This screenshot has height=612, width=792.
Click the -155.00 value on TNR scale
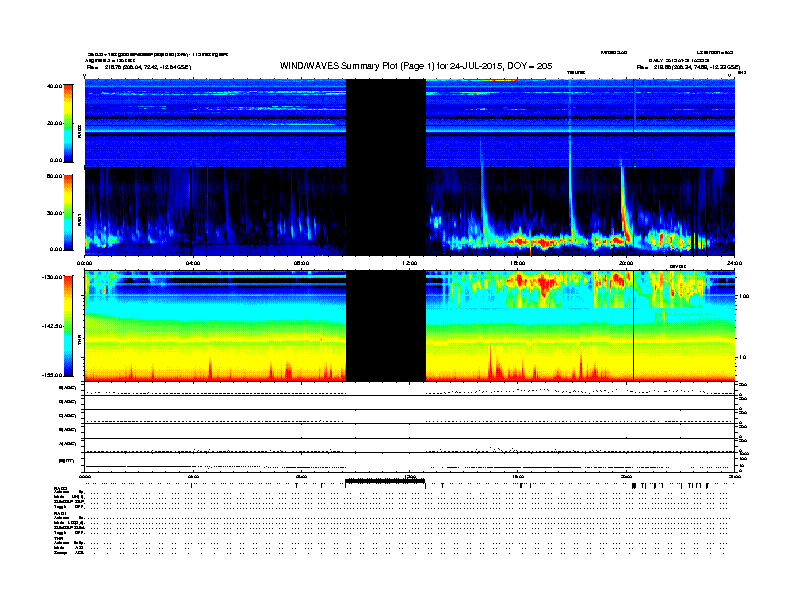pos(52,376)
